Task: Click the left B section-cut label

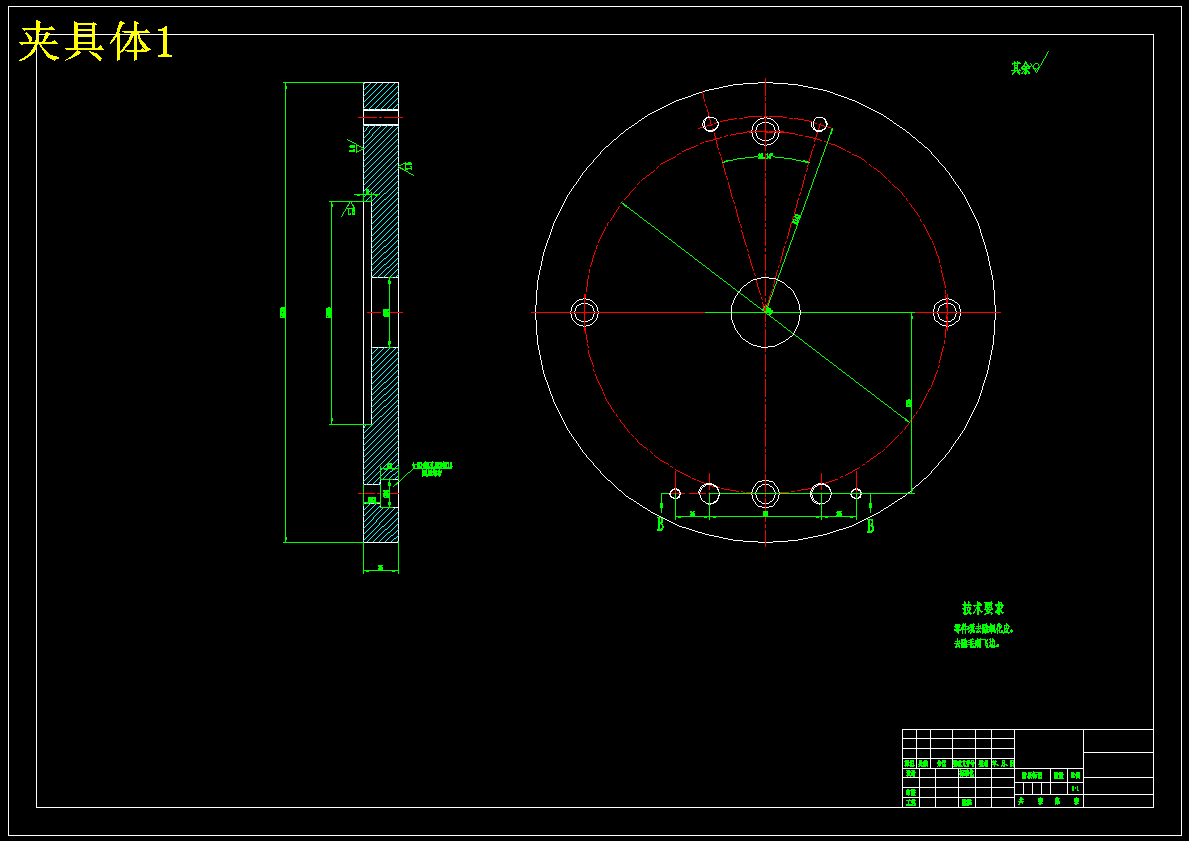Action: pos(660,525)
